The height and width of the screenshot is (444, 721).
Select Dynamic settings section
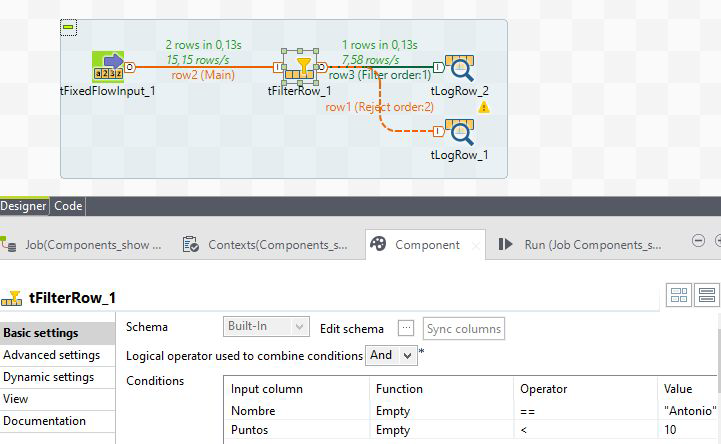click(57, 377)
